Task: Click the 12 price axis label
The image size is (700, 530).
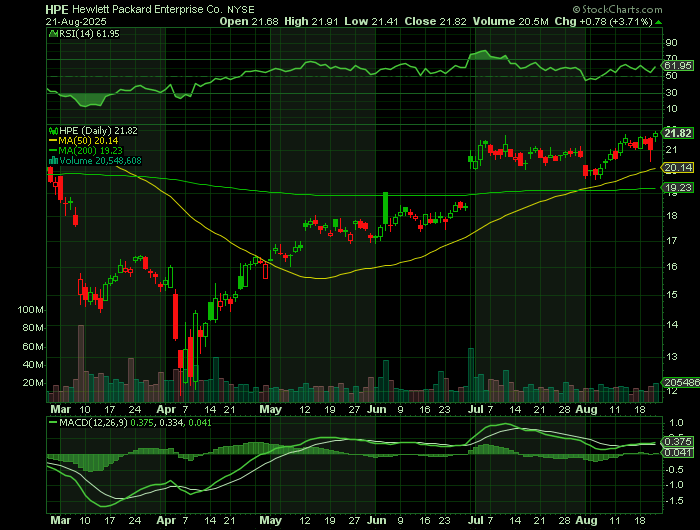Action: coord(671,391)
